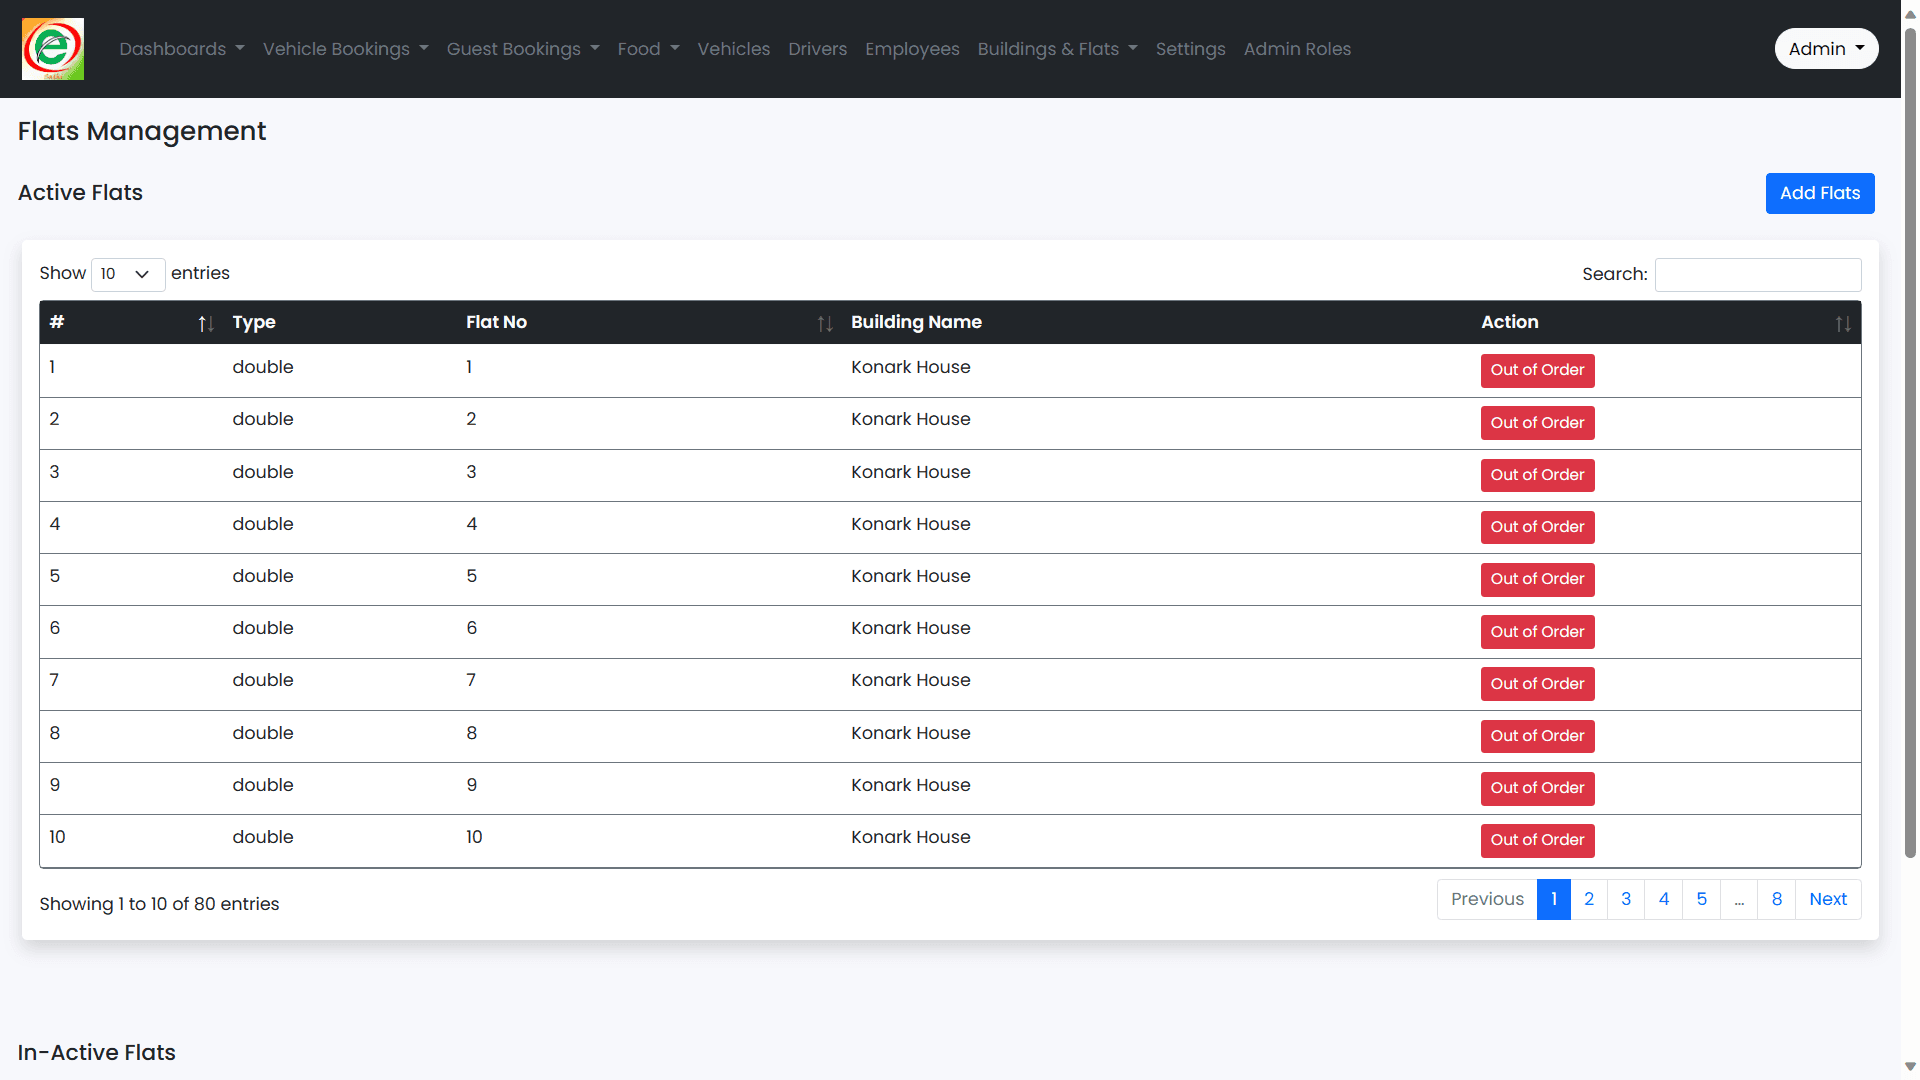Expand the Vehicle Bookings menu
This screenshot has width=1920, height=1080.
pyautogui.click(x=345, y=49)
